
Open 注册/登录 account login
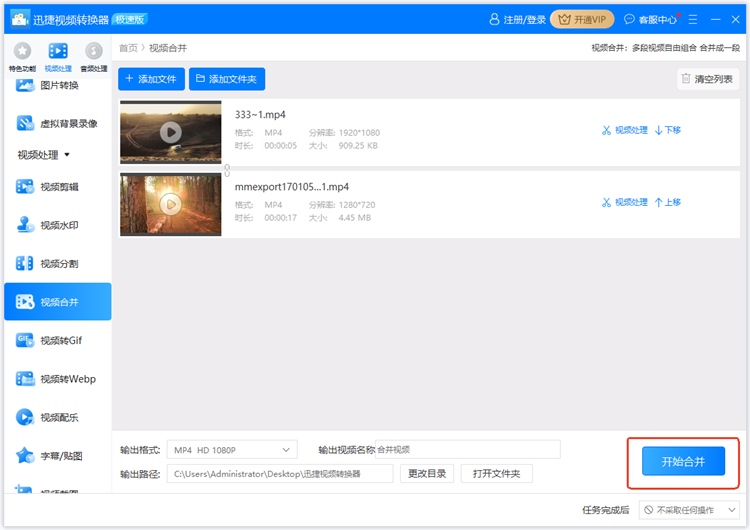pyautogui.click(x=518, y=20)
